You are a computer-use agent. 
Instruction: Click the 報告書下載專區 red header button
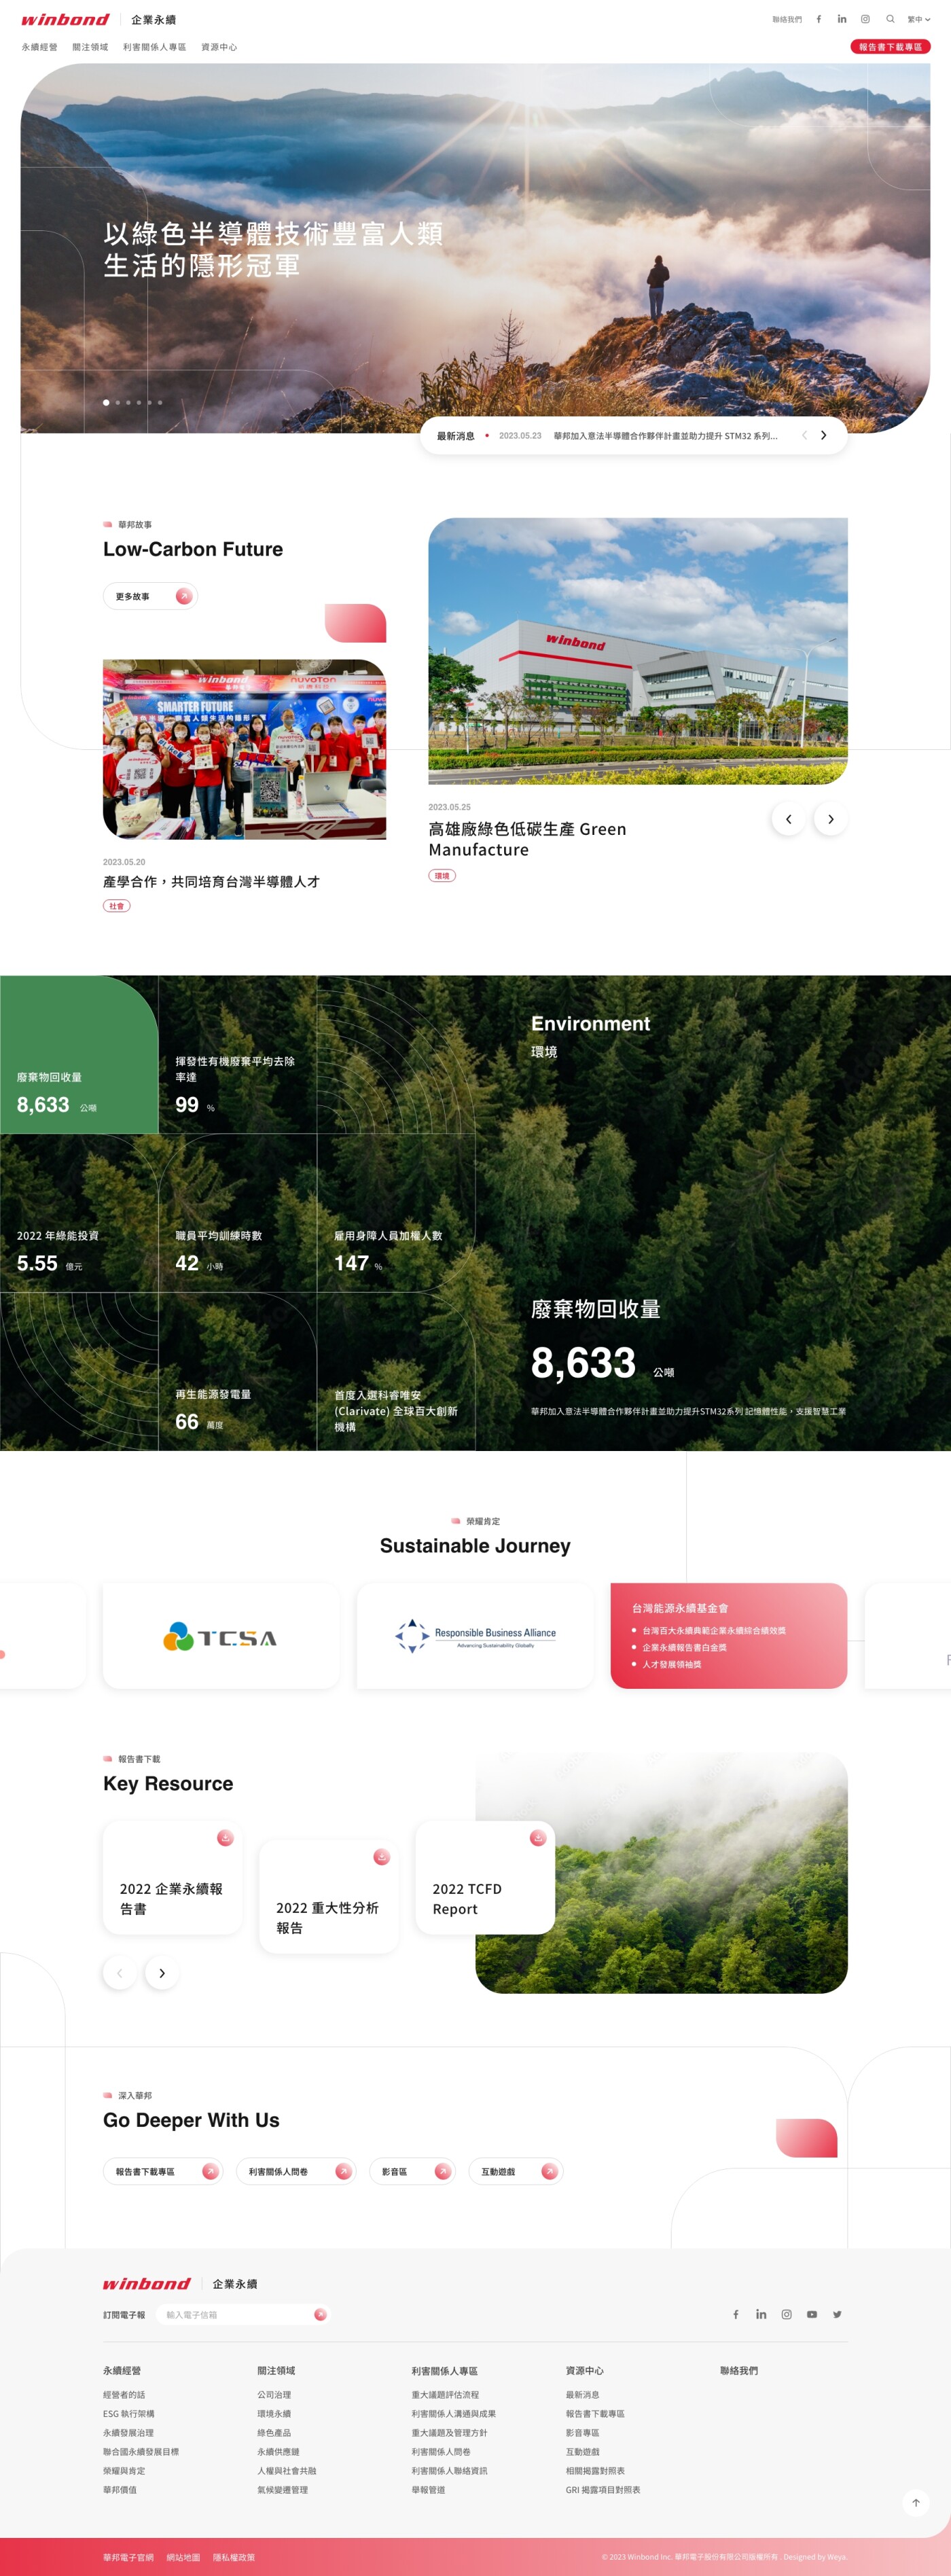point(890,47)
